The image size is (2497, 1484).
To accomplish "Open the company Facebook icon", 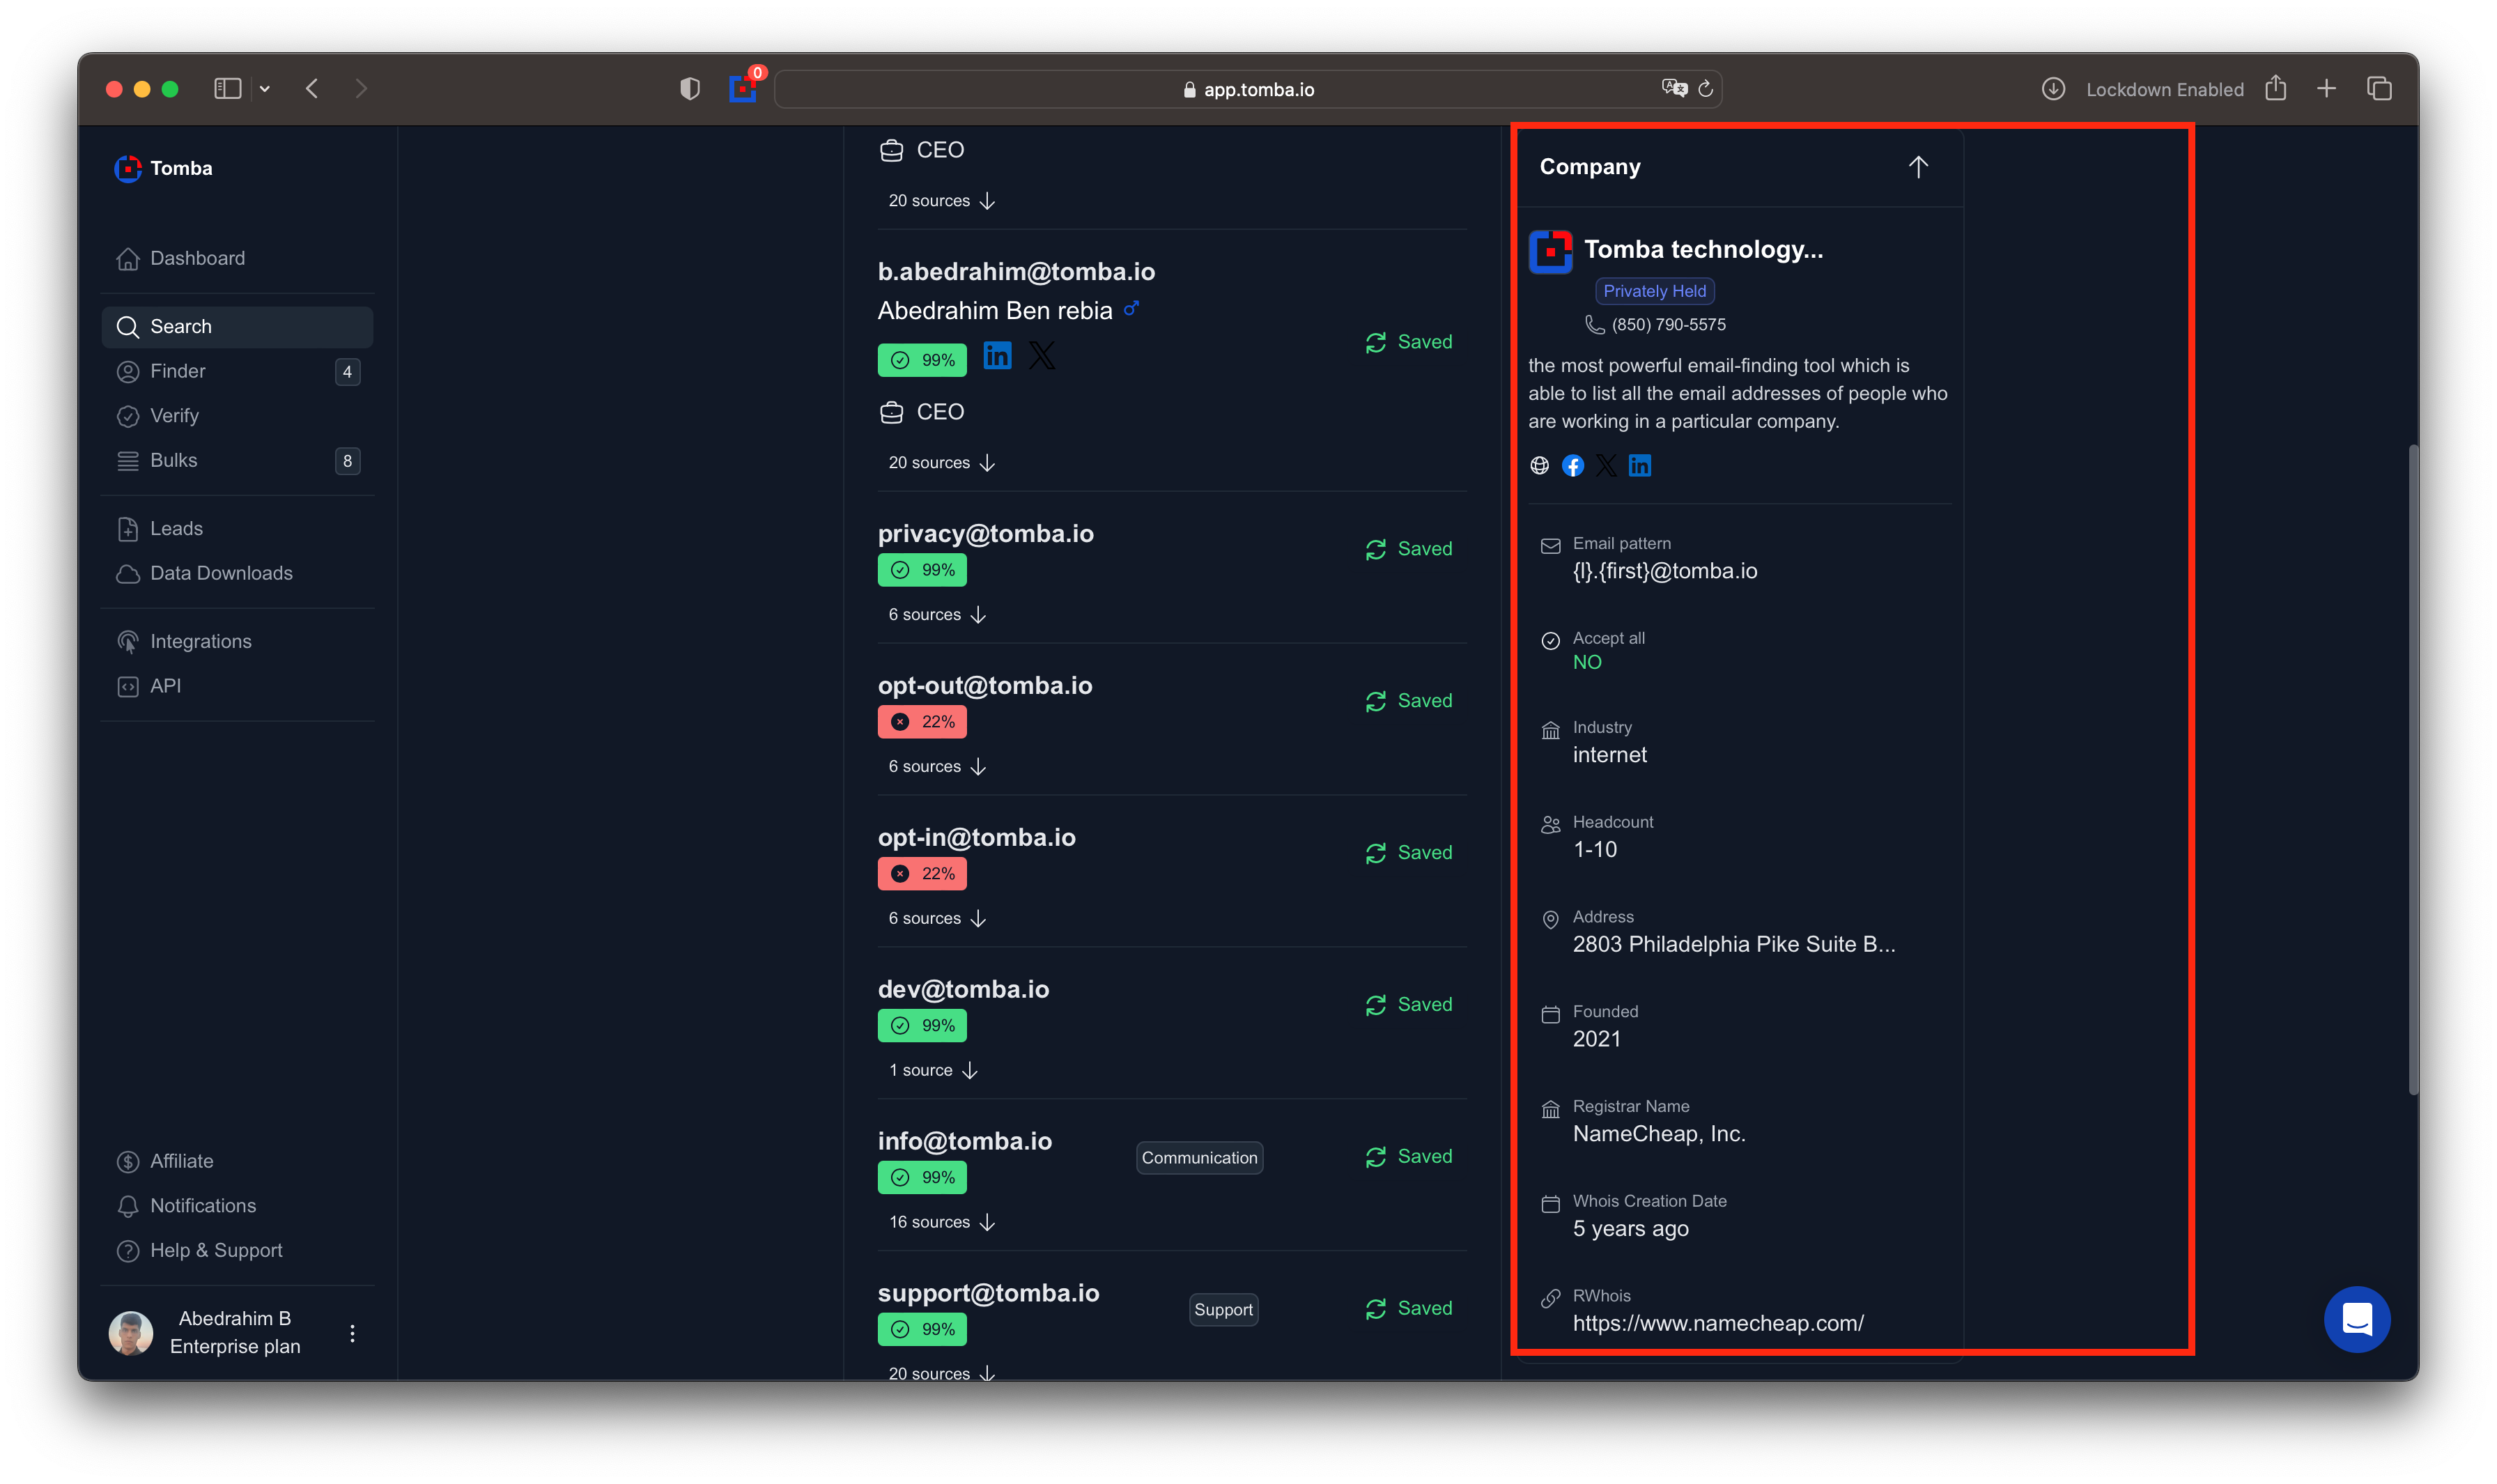I will (x=1572, y=465).
